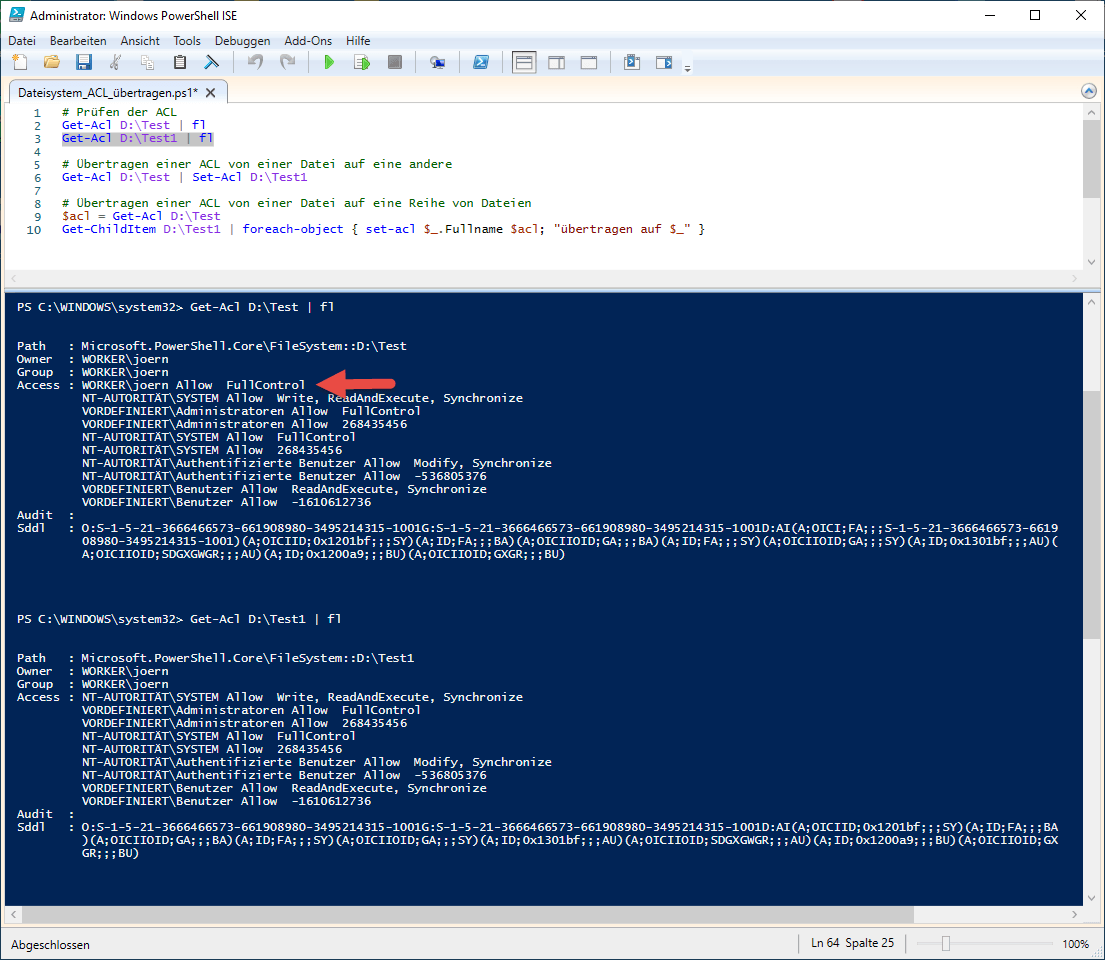Show the Script Pane on the right
1105x960 pixels.
556,62
